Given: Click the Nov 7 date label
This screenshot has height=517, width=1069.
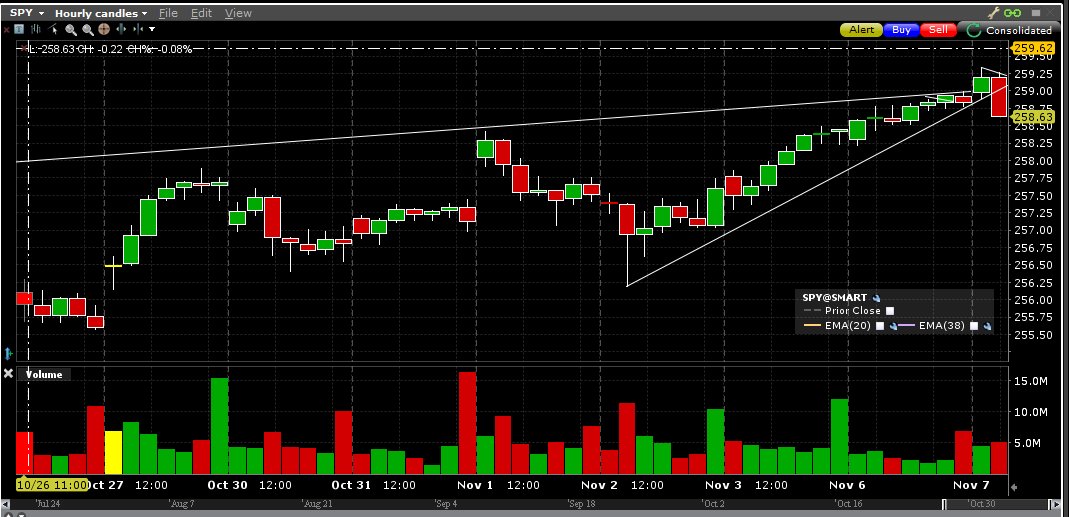Looking at the screenshot, I should click(971, 485).
